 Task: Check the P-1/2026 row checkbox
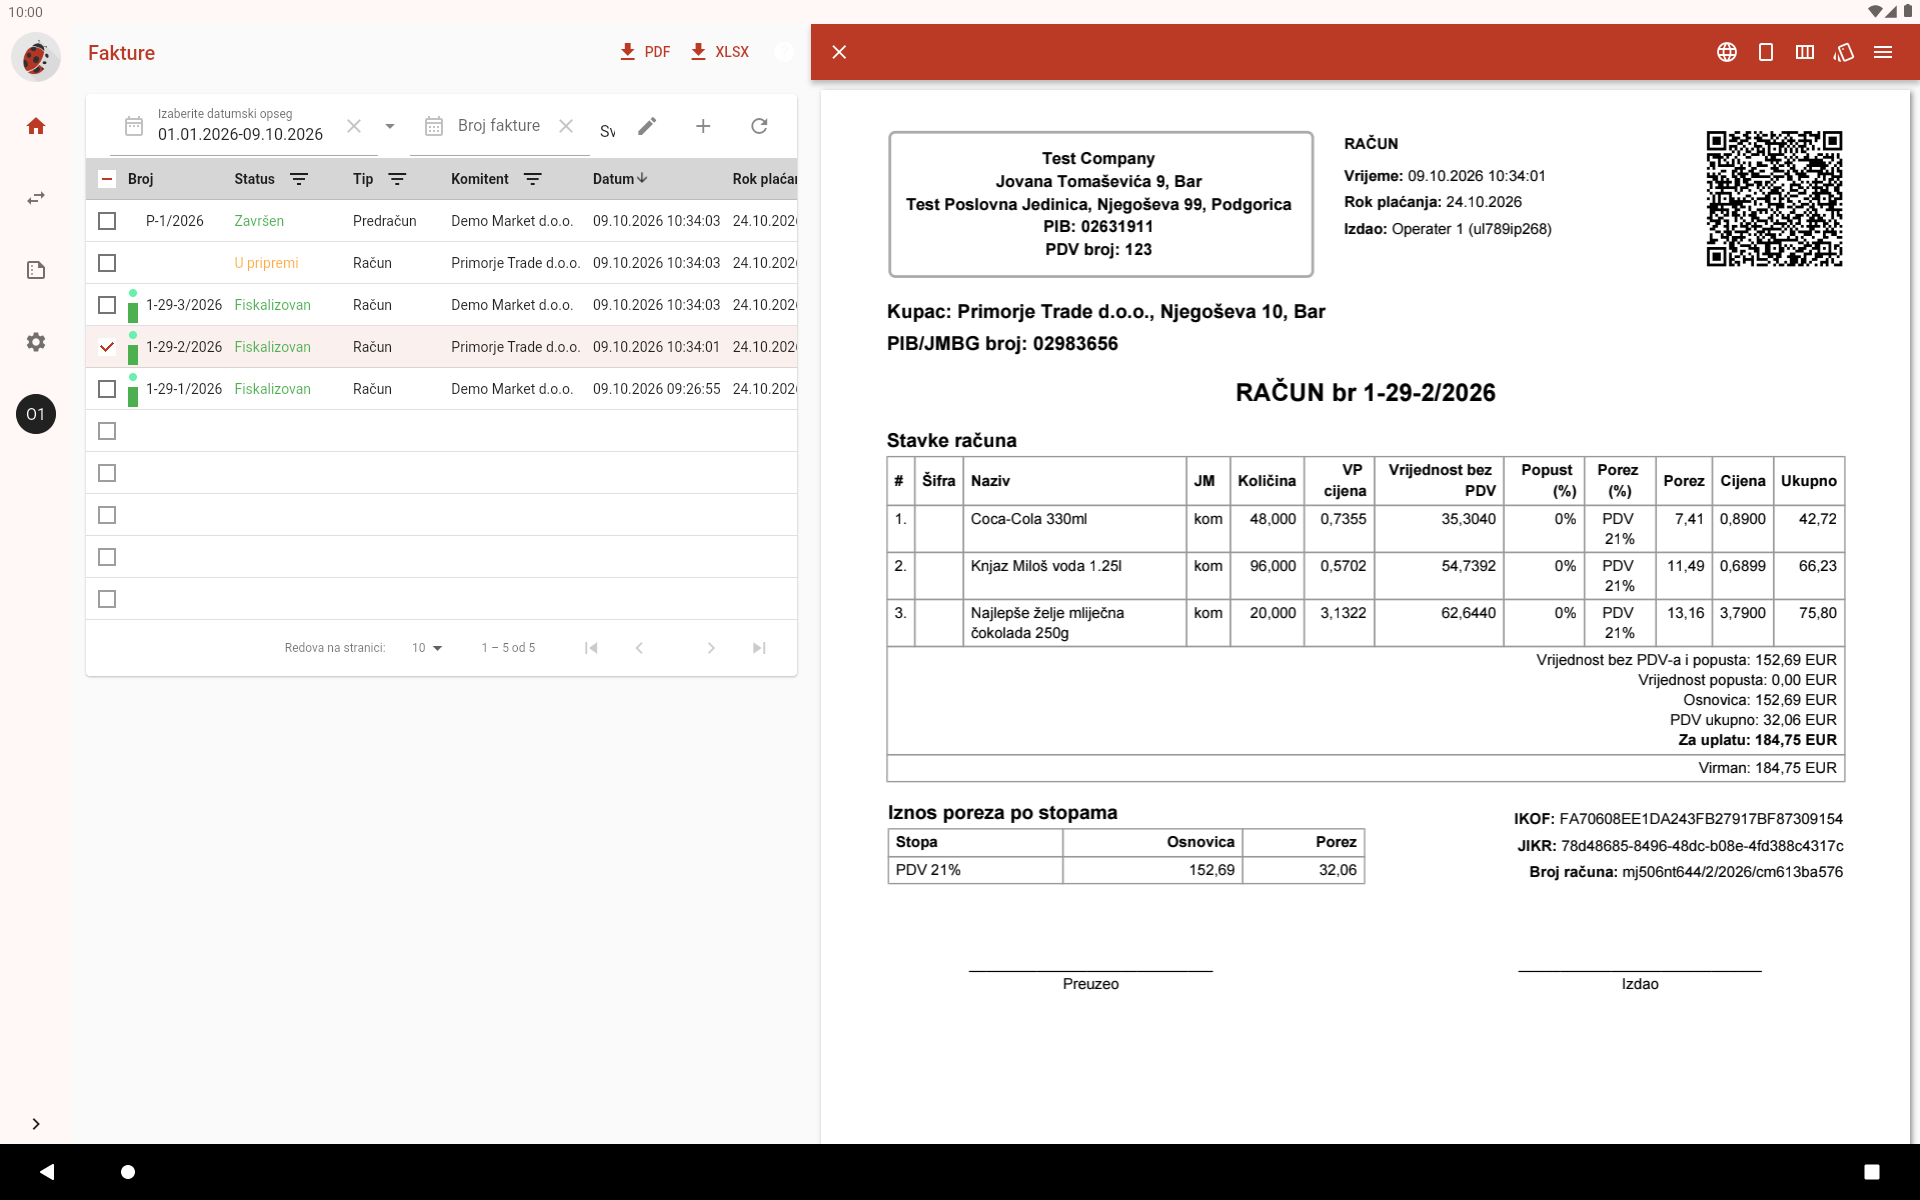tap(107, 221)
